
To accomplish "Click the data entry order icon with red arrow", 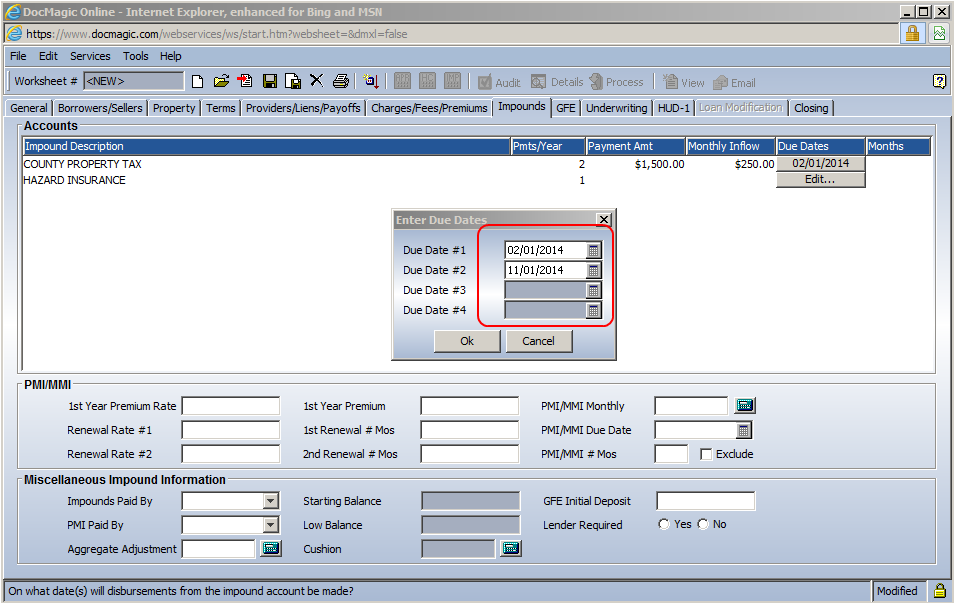I will (x=371, y=81).
